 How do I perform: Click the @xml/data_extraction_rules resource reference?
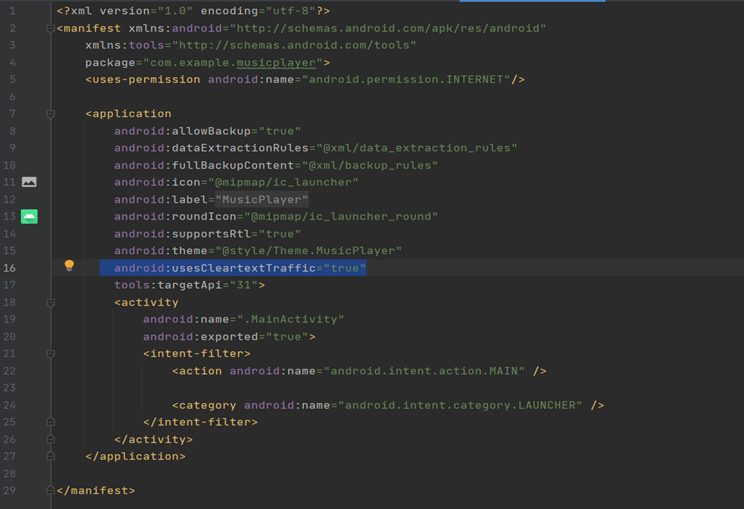click(x=413, y=148)
